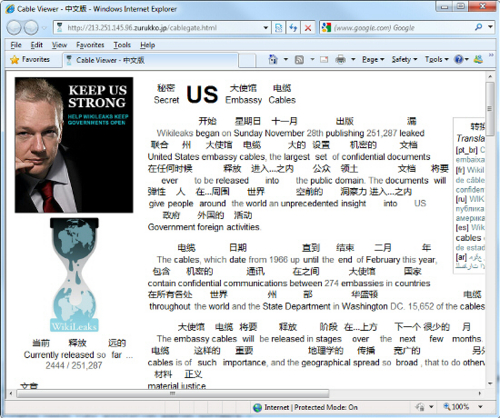Image resolution: width=500 pixels, height=418 pixels.
Task: Click the 100% zoom level button
Action: tap(456, 407)
